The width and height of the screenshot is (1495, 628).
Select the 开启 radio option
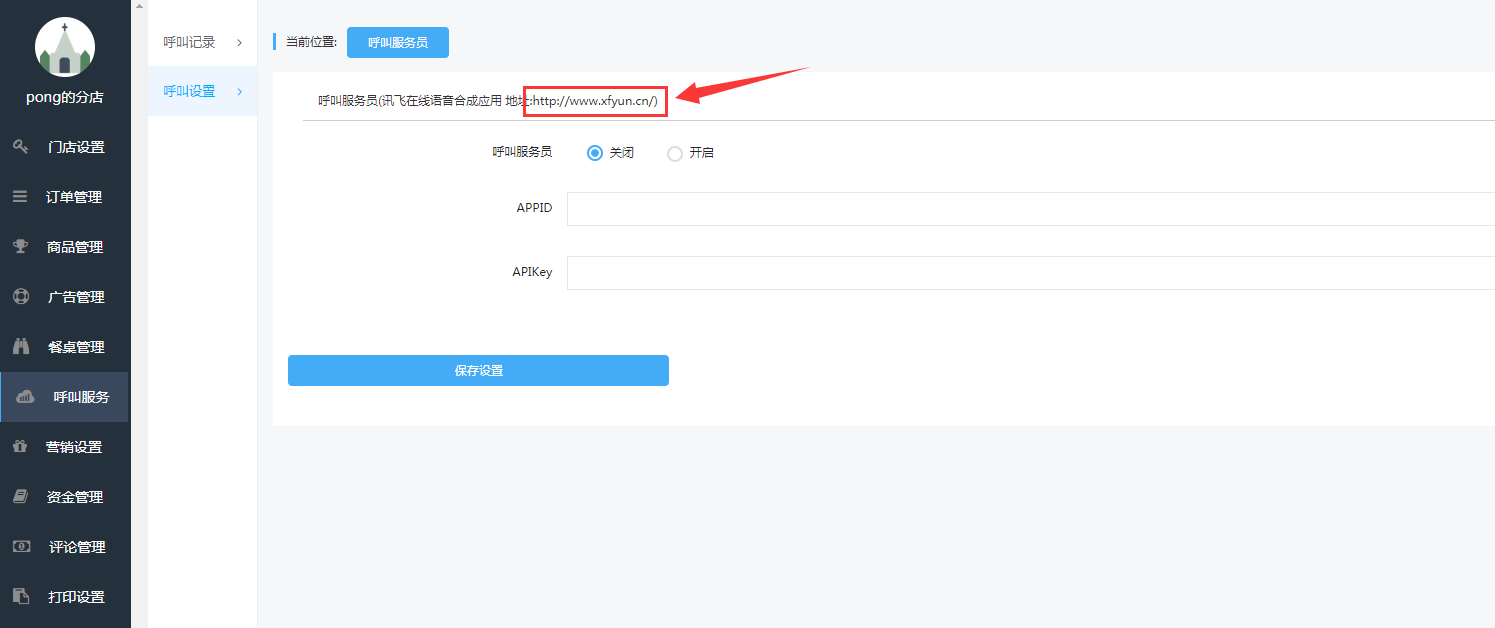(675, 153)
